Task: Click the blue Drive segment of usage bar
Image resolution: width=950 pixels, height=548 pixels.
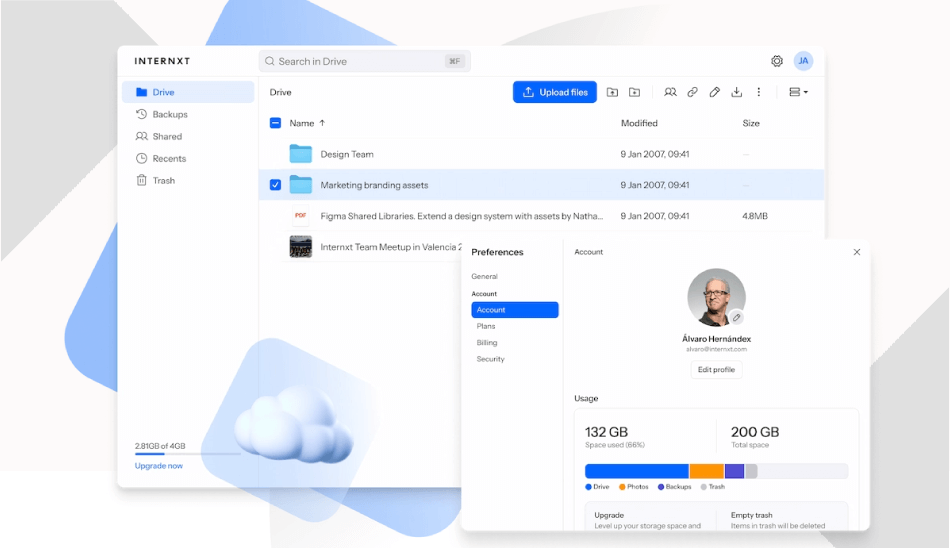Action: tap(637, 471)
